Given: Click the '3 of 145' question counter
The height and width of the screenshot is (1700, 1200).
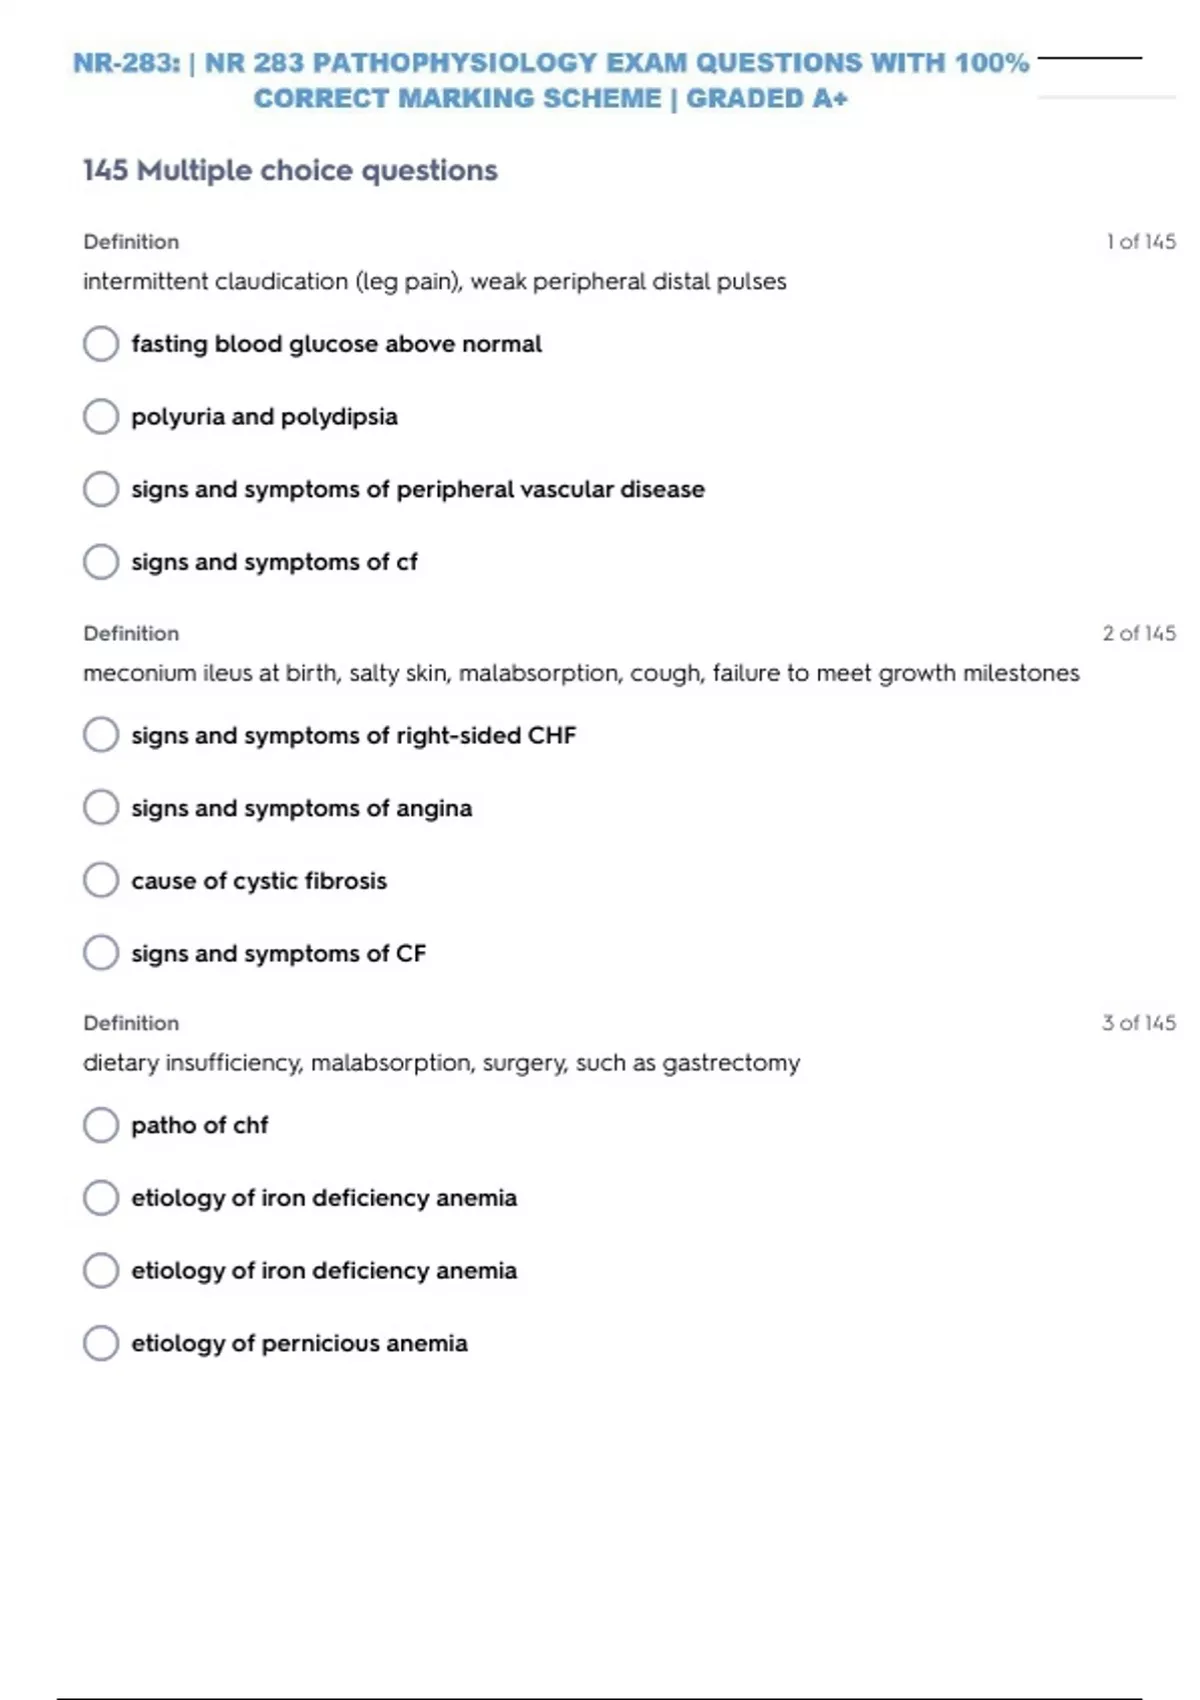Looking at the screenshot, I should point(1138,1023).
